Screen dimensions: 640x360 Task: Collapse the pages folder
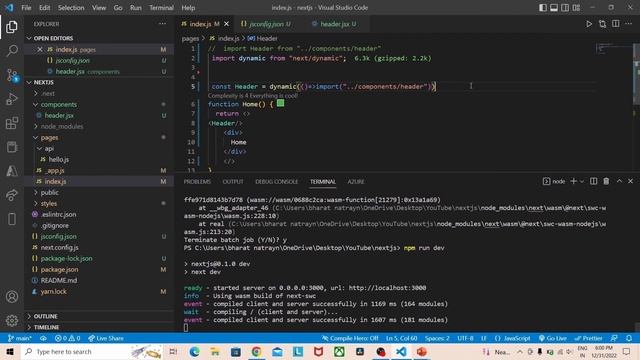coord(100,138)
